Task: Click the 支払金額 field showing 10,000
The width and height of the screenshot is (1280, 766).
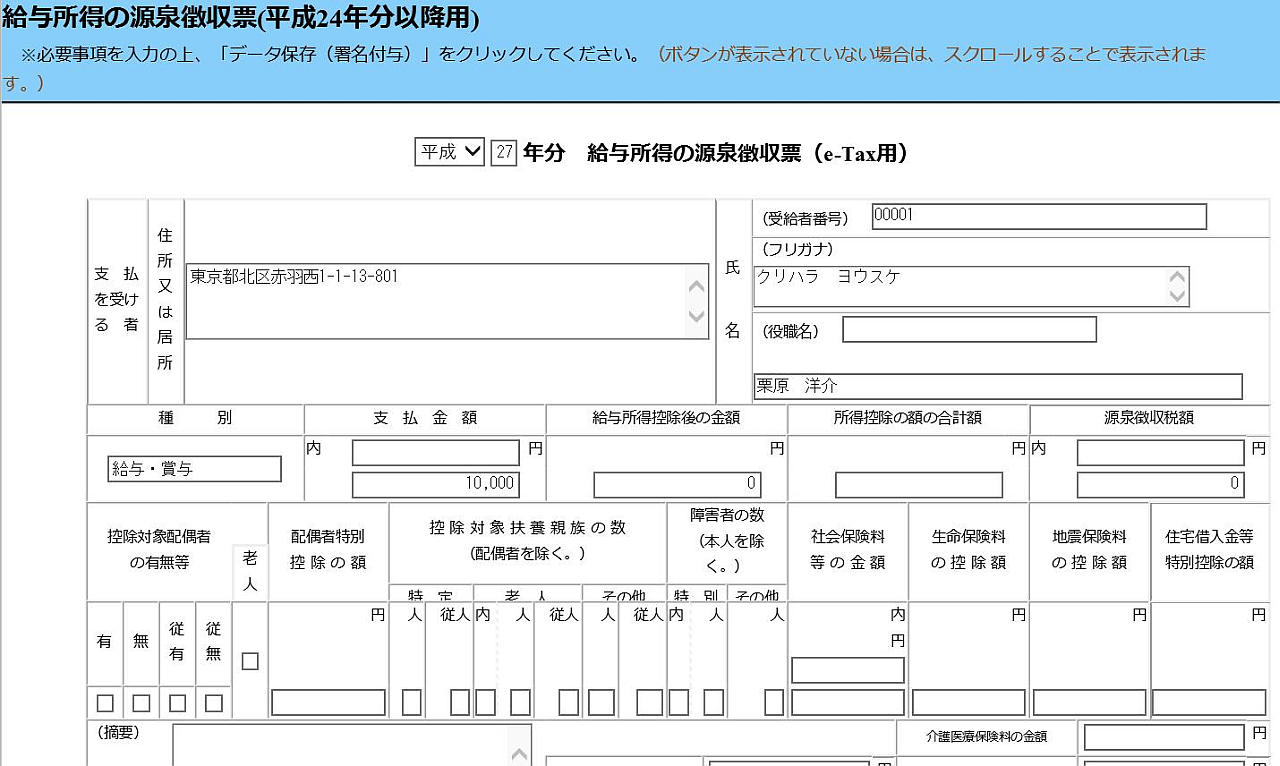Action: tap(435, 484)
